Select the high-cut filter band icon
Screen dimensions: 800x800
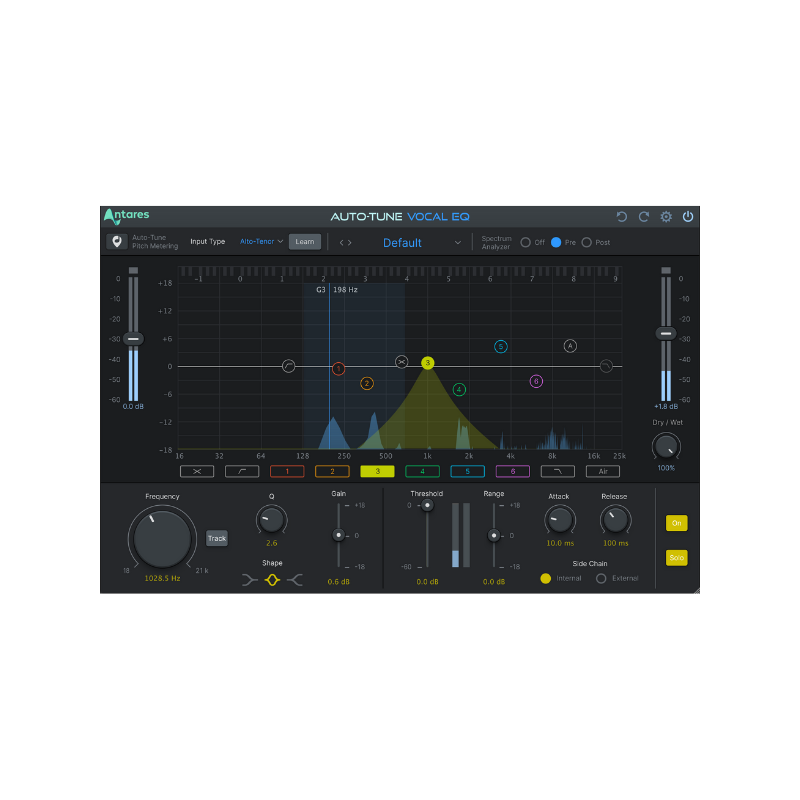(558, 471)
